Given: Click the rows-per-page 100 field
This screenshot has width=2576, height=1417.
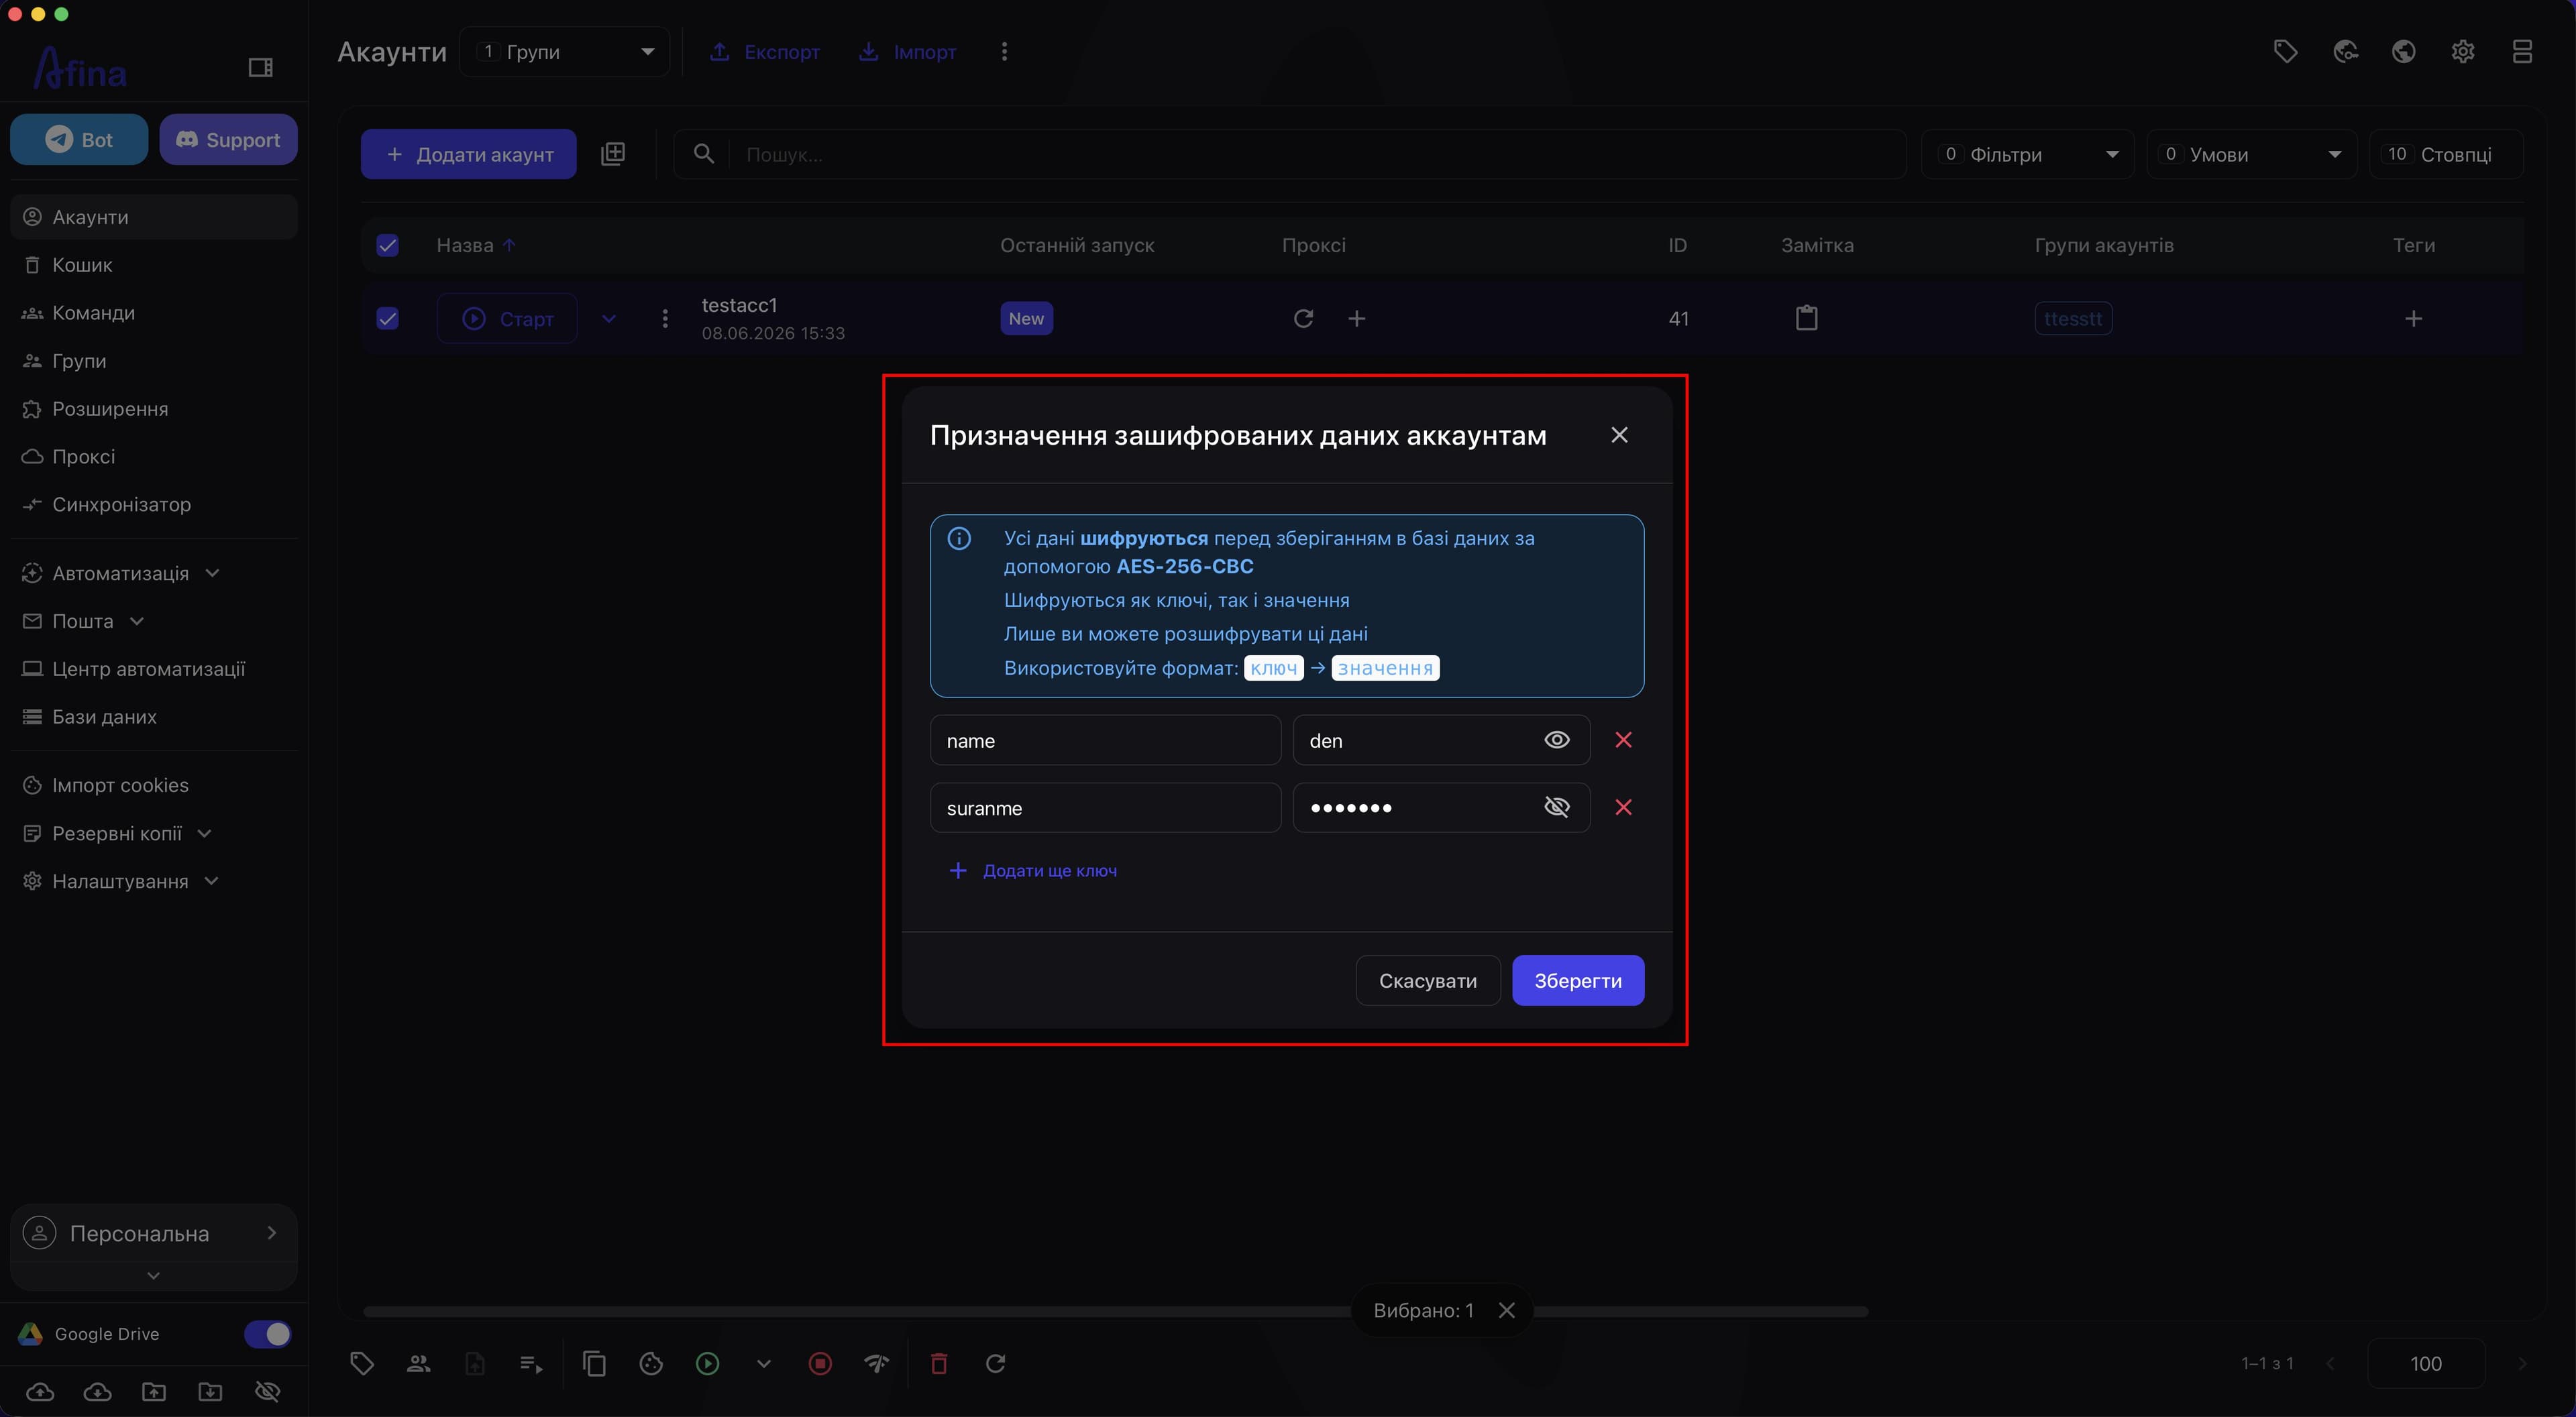Looking at the screenshot, I should (x=2426, y=1364).
